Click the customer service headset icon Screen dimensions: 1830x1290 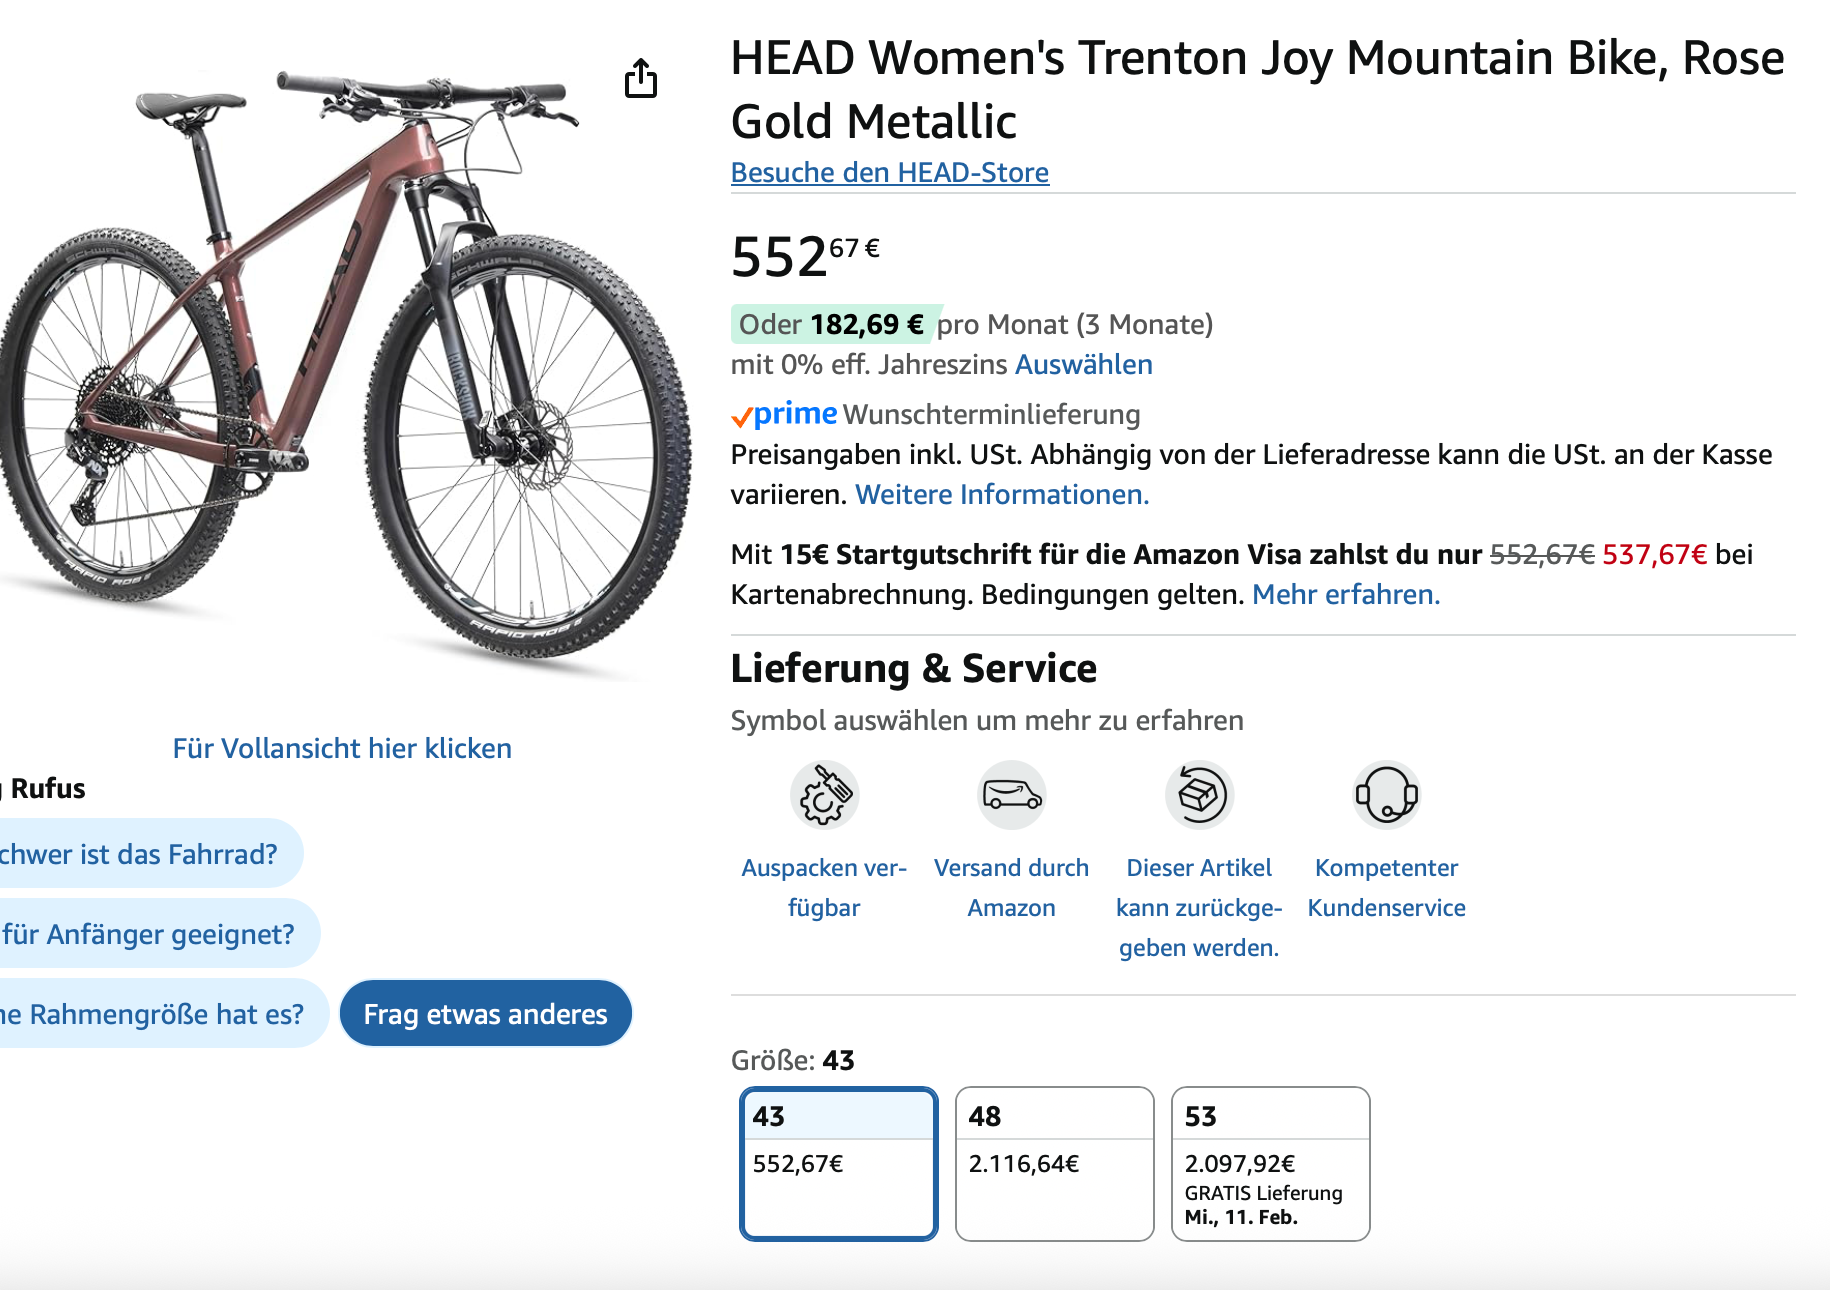[1386, 795]
